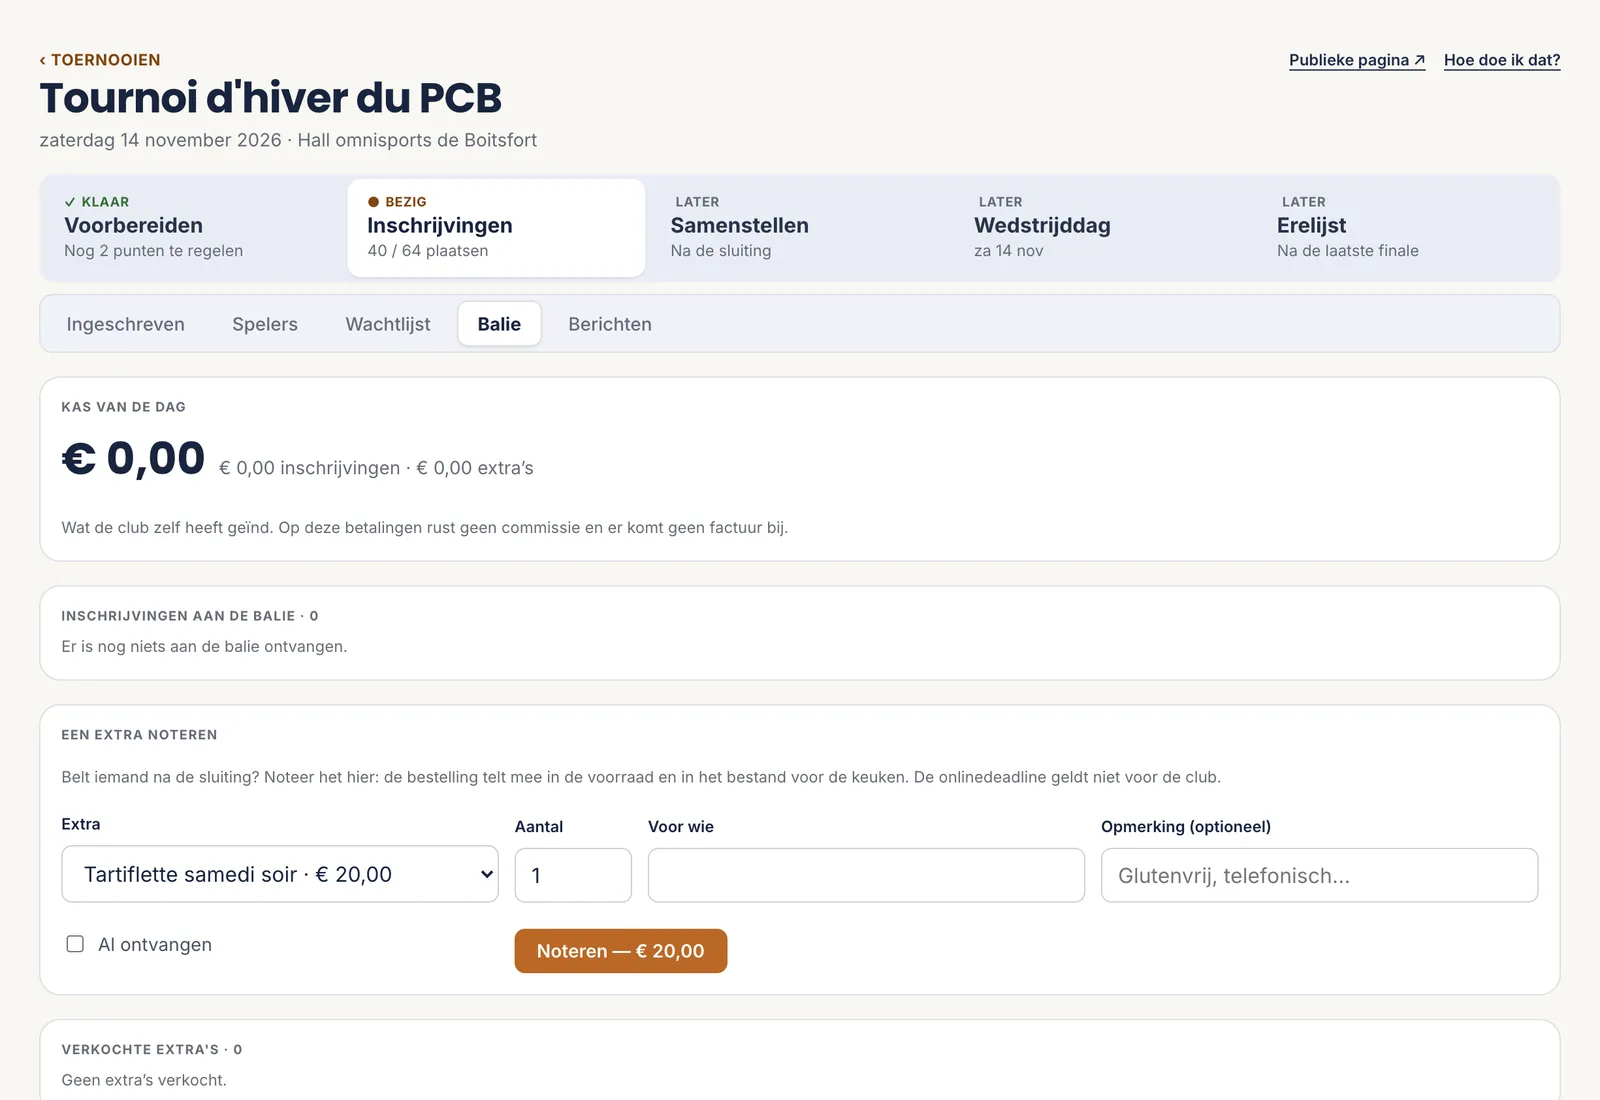
Task: Open the 'Hoe doe ik dat?' help link
Action: pos(1502,60)
